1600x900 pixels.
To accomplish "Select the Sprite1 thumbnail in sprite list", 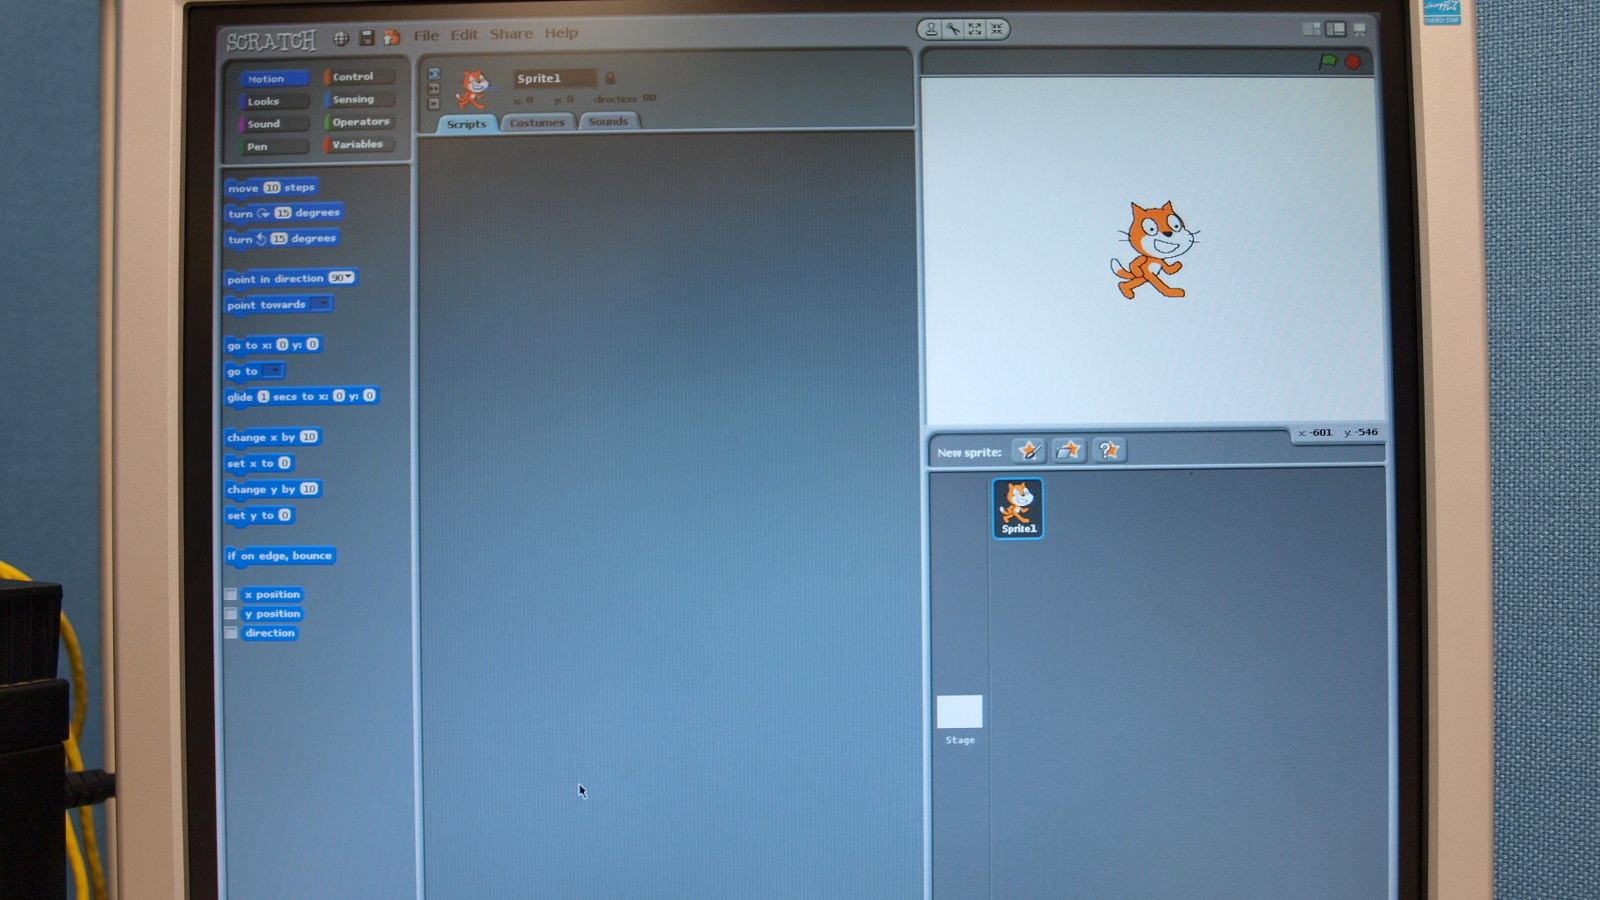I will (1018, 508).
